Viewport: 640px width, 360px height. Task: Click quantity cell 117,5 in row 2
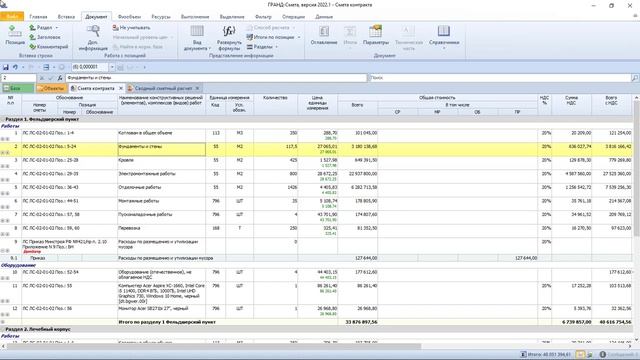[276, 149]
